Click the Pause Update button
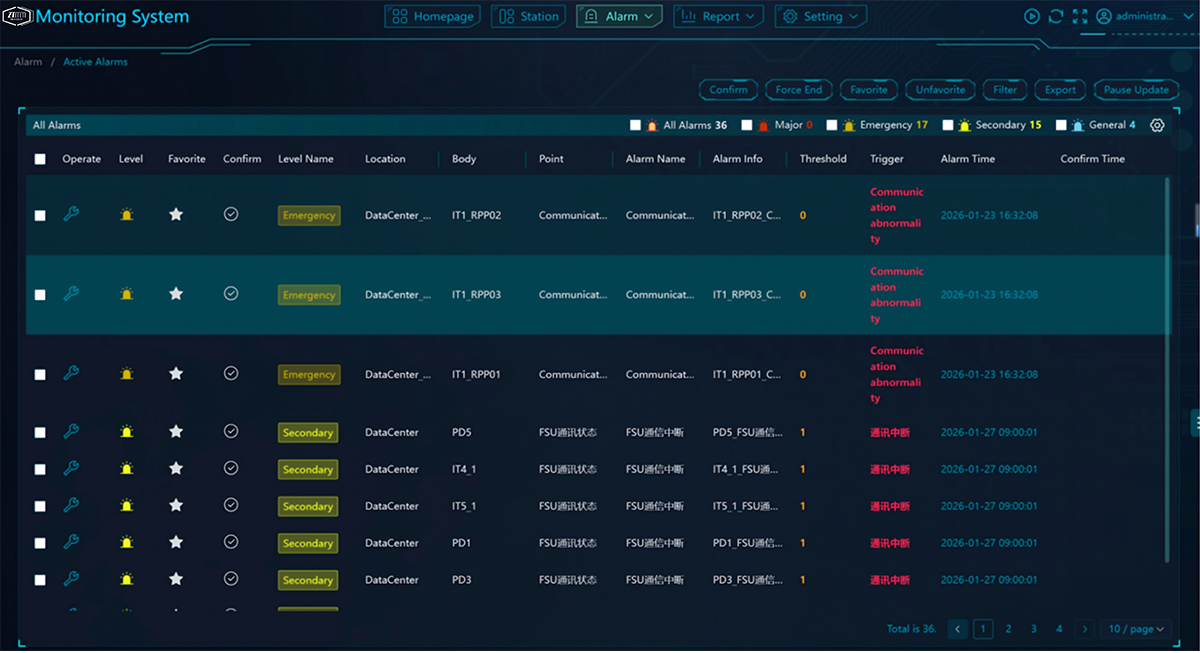The height and width of the screenshot is (653, 1200). pos(1136,90)
